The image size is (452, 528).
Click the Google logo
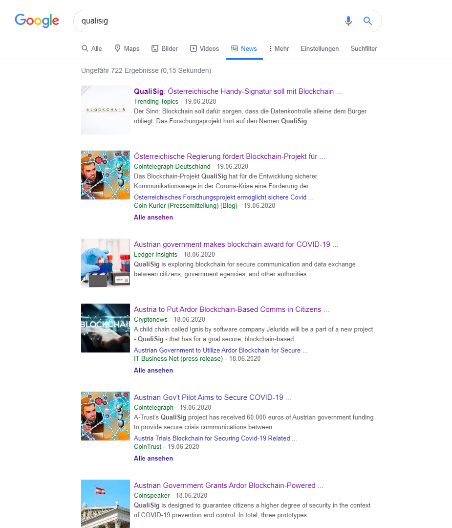point(37,21)
